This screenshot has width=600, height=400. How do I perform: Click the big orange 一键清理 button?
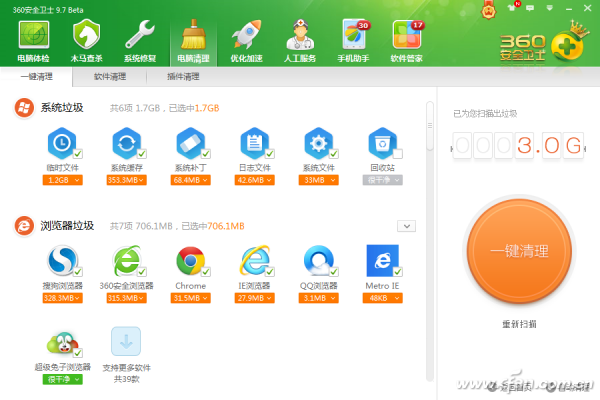click(x=519, y=251)
